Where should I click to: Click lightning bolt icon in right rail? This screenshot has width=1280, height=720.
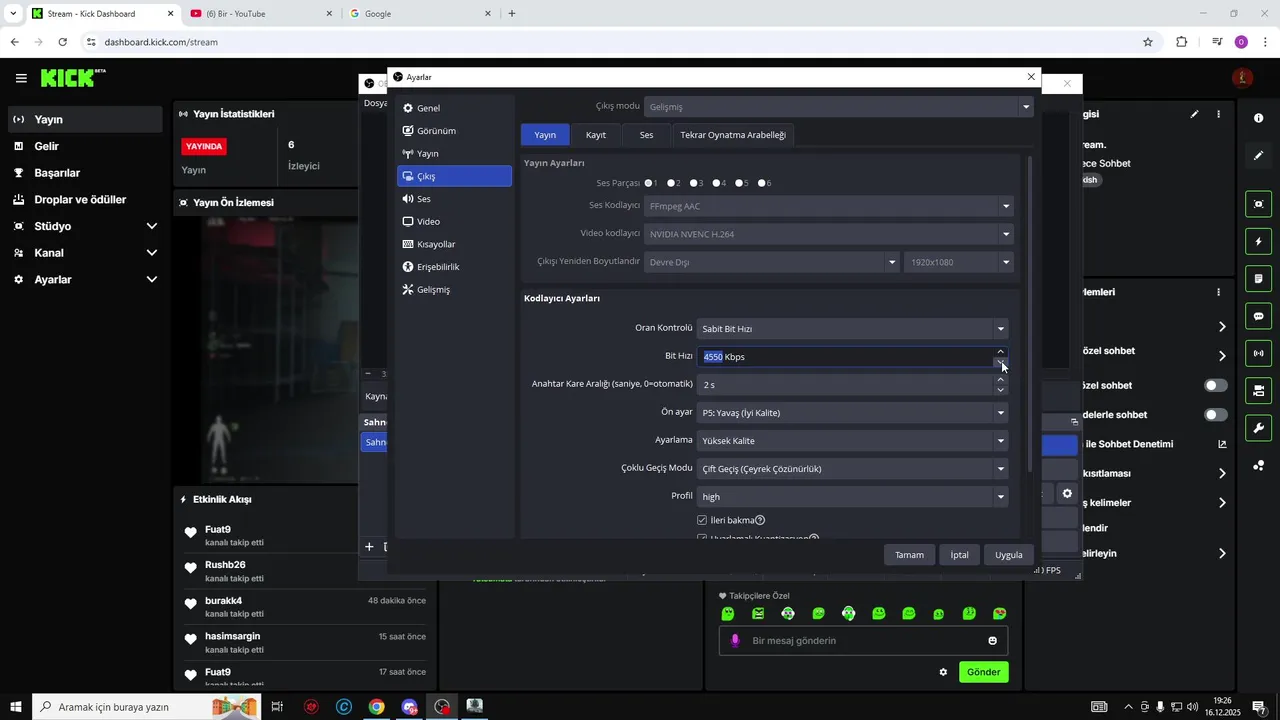(x=1258, y=241)
